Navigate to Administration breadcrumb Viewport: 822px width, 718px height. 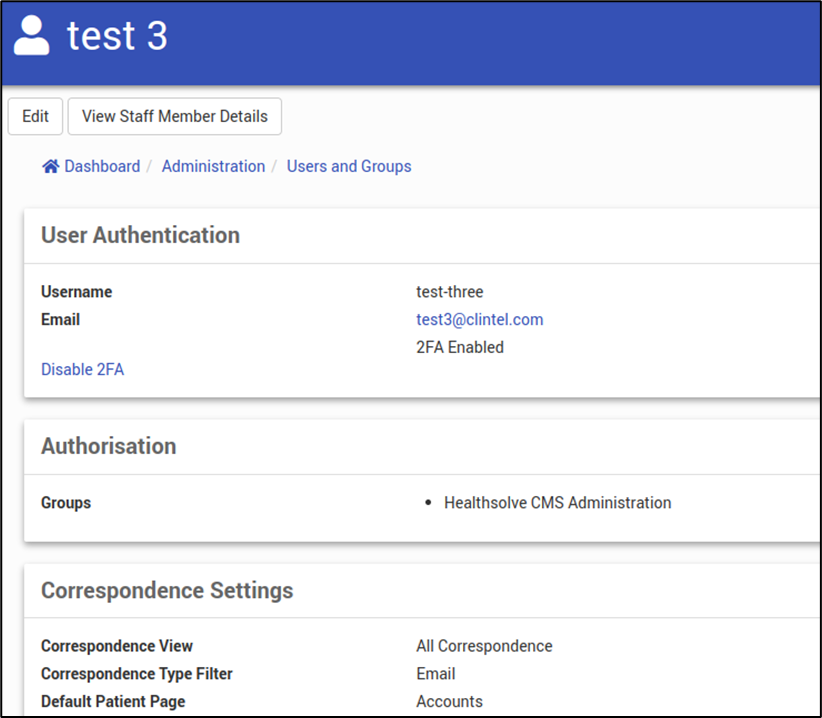coord(213,167)
